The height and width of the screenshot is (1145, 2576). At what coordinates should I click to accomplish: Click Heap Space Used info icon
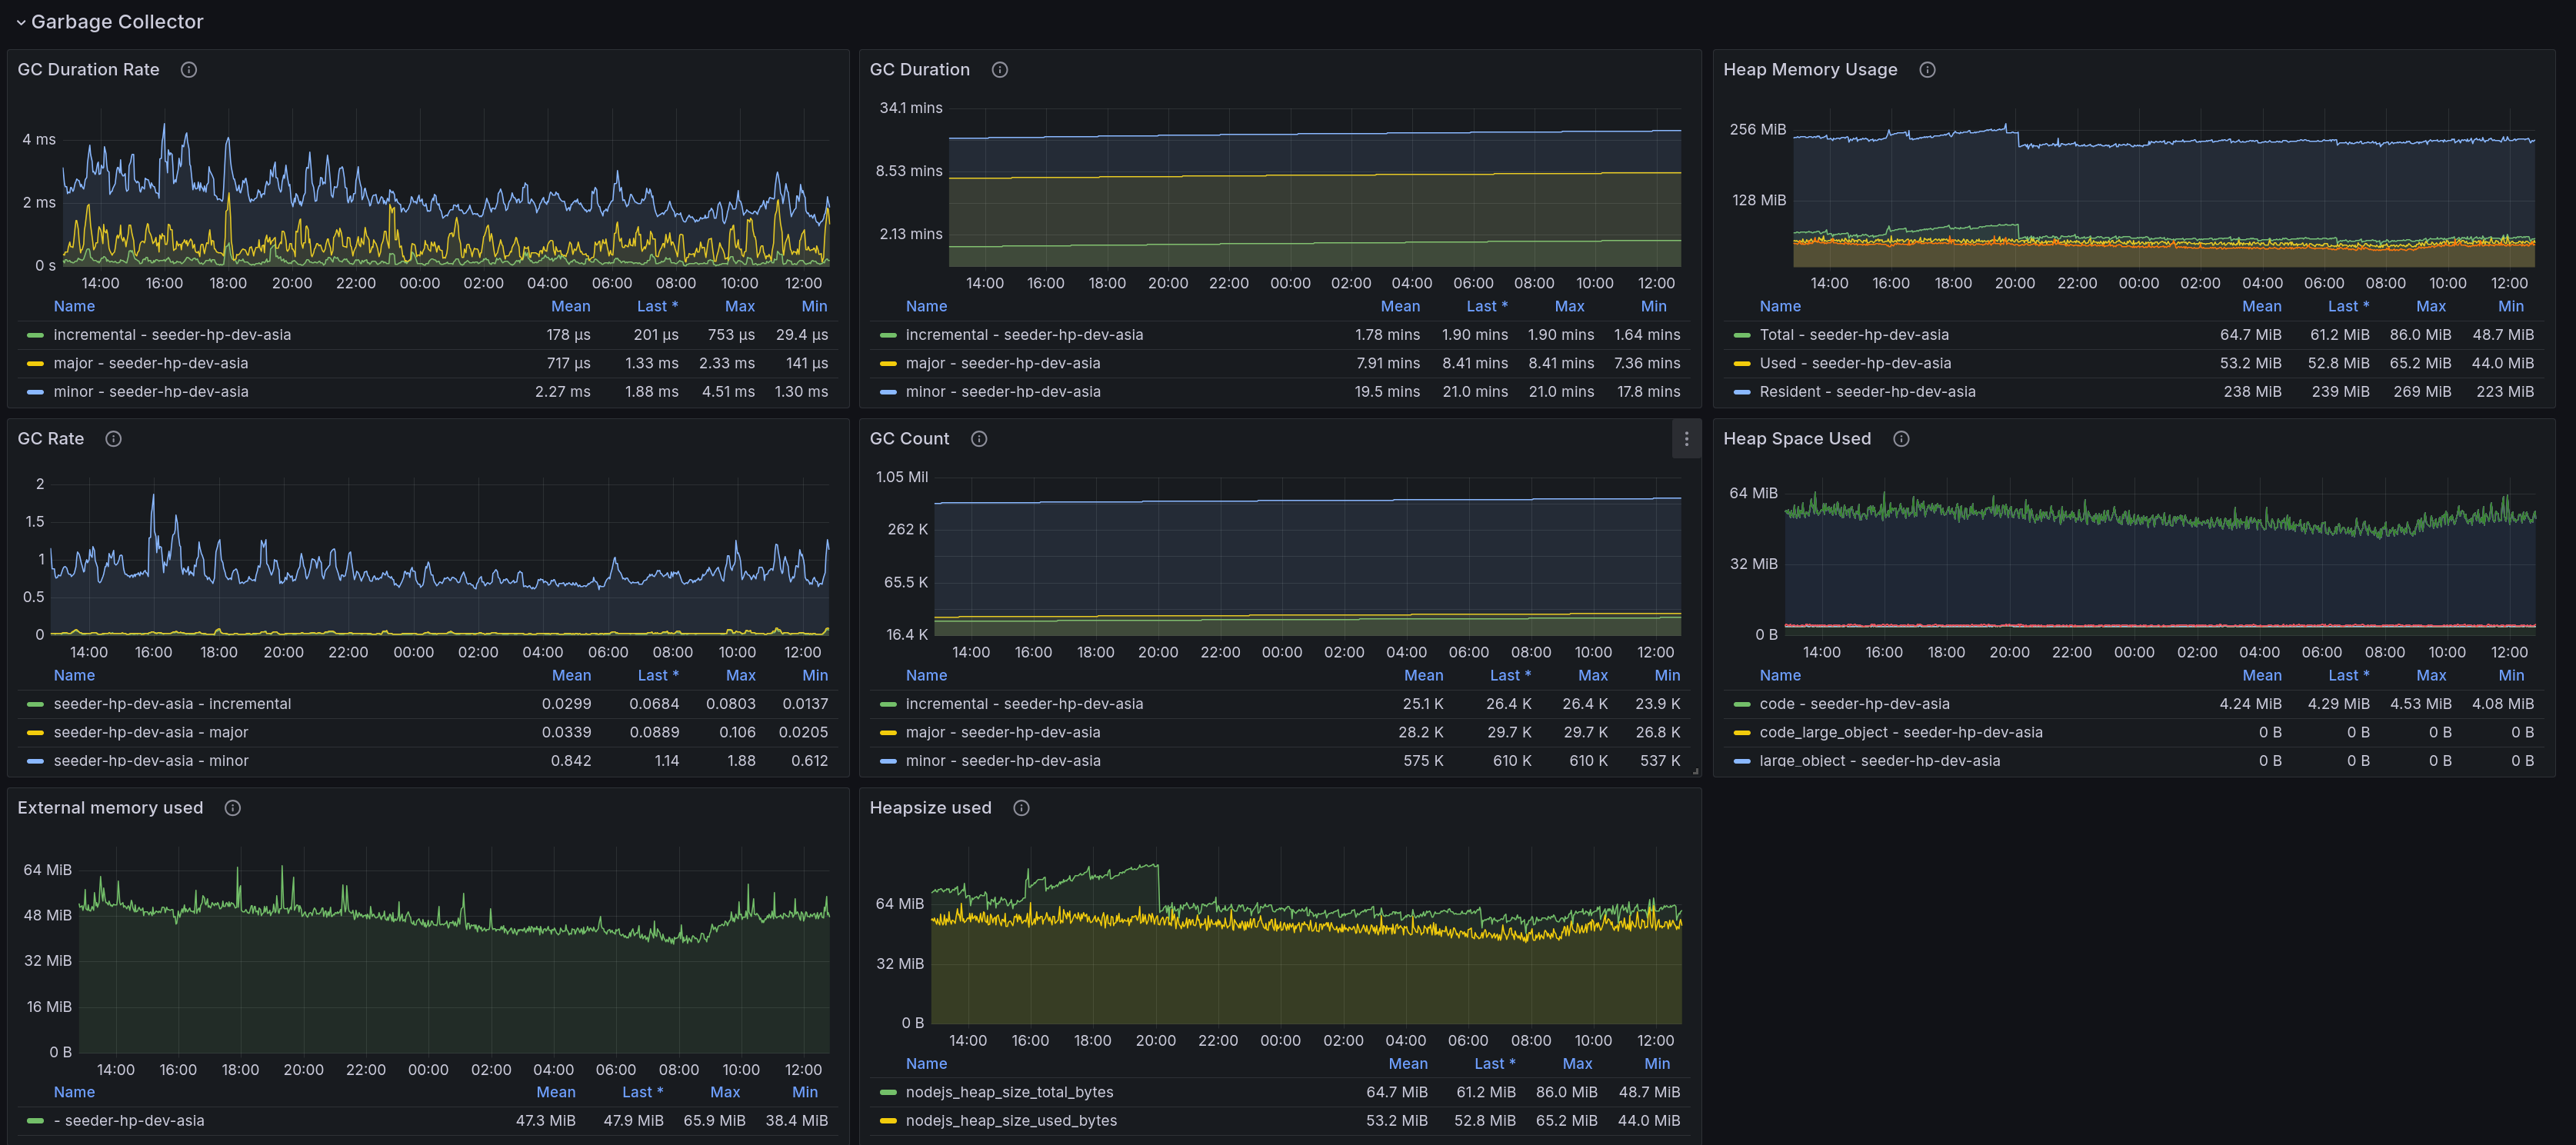1901,438
